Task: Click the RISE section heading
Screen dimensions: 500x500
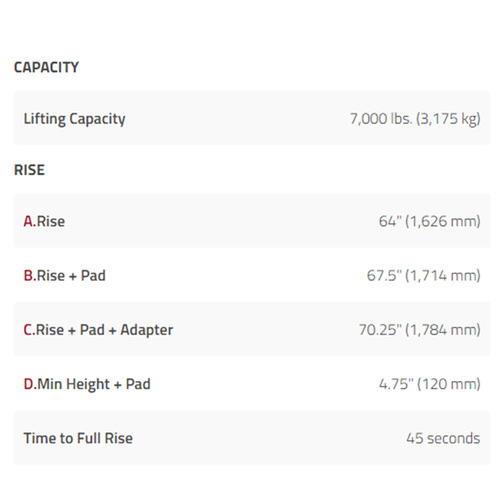Action: [x=29, y=170]
